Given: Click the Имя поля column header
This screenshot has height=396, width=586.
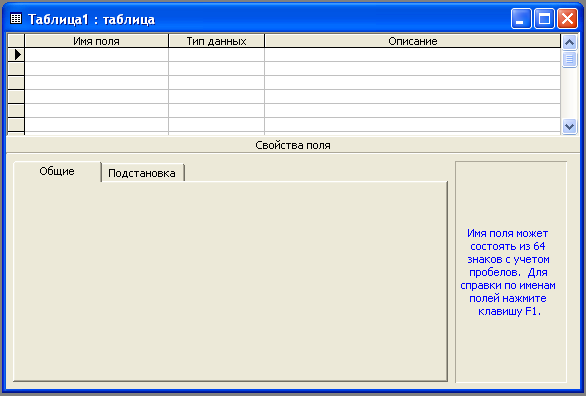Looking at the screenshot, I should 96,41.
